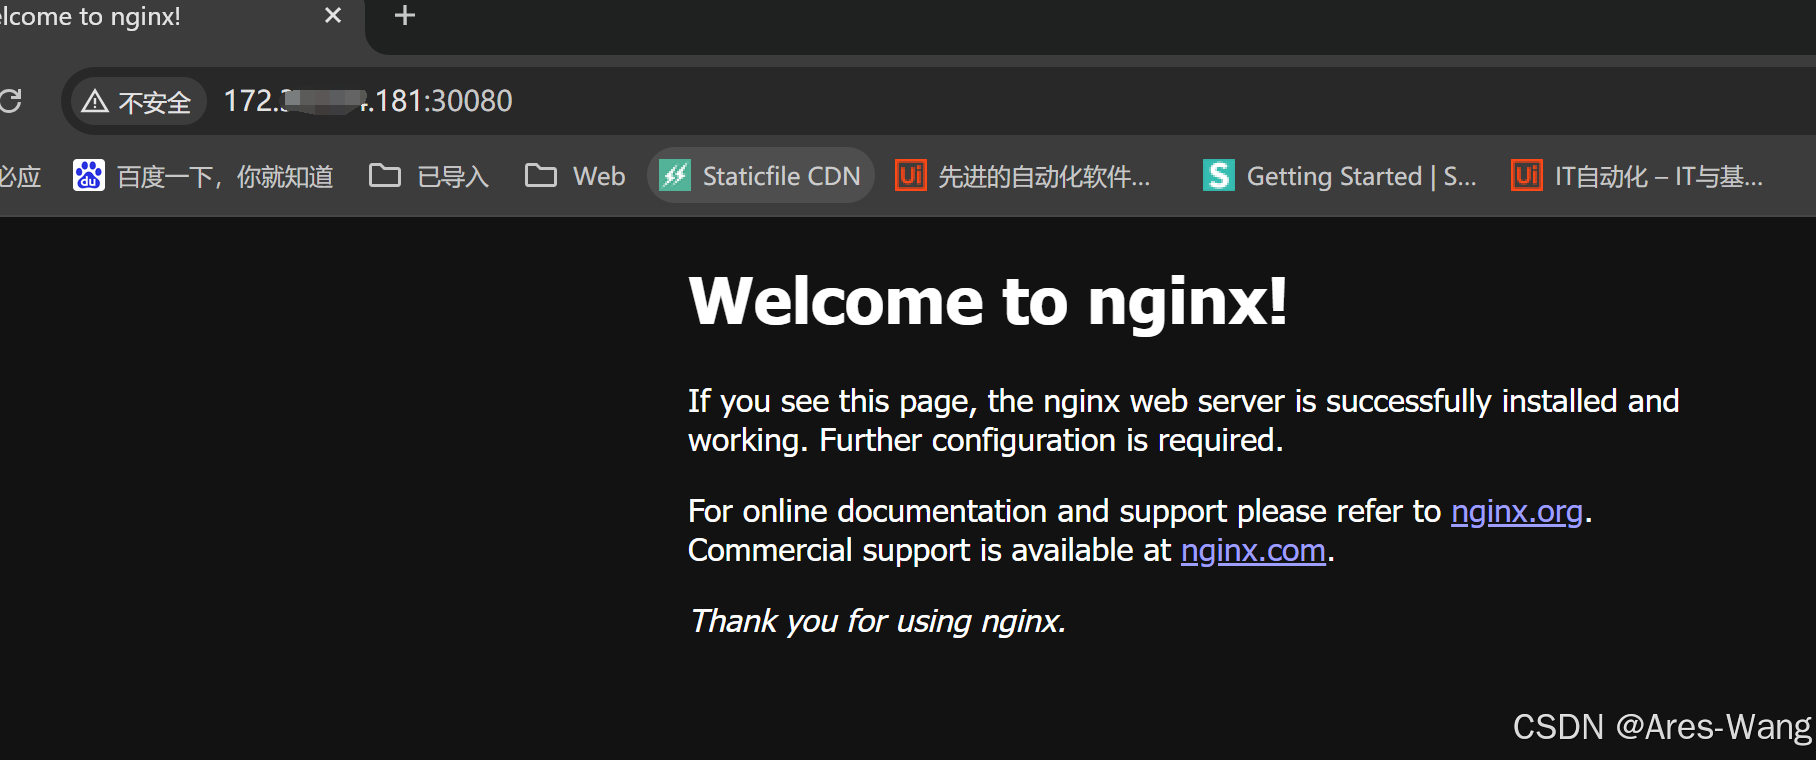Open the Web bookmarks folder
This screenshot has width=1816, height=760.
coord(575,176)
